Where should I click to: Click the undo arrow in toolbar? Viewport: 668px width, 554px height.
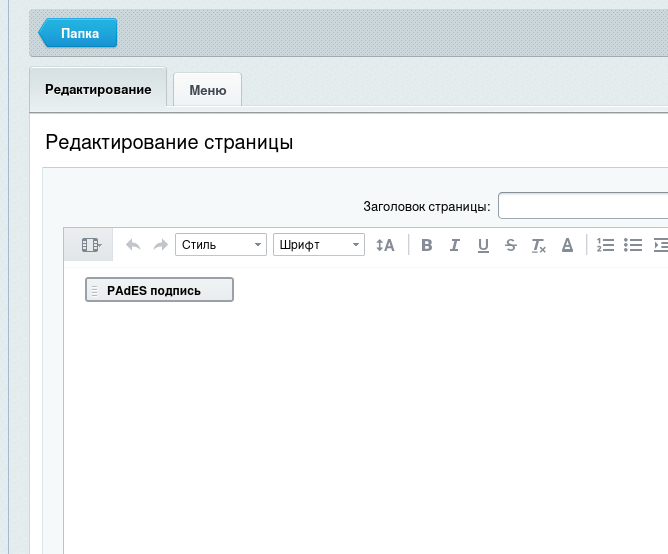pos(133,245)
